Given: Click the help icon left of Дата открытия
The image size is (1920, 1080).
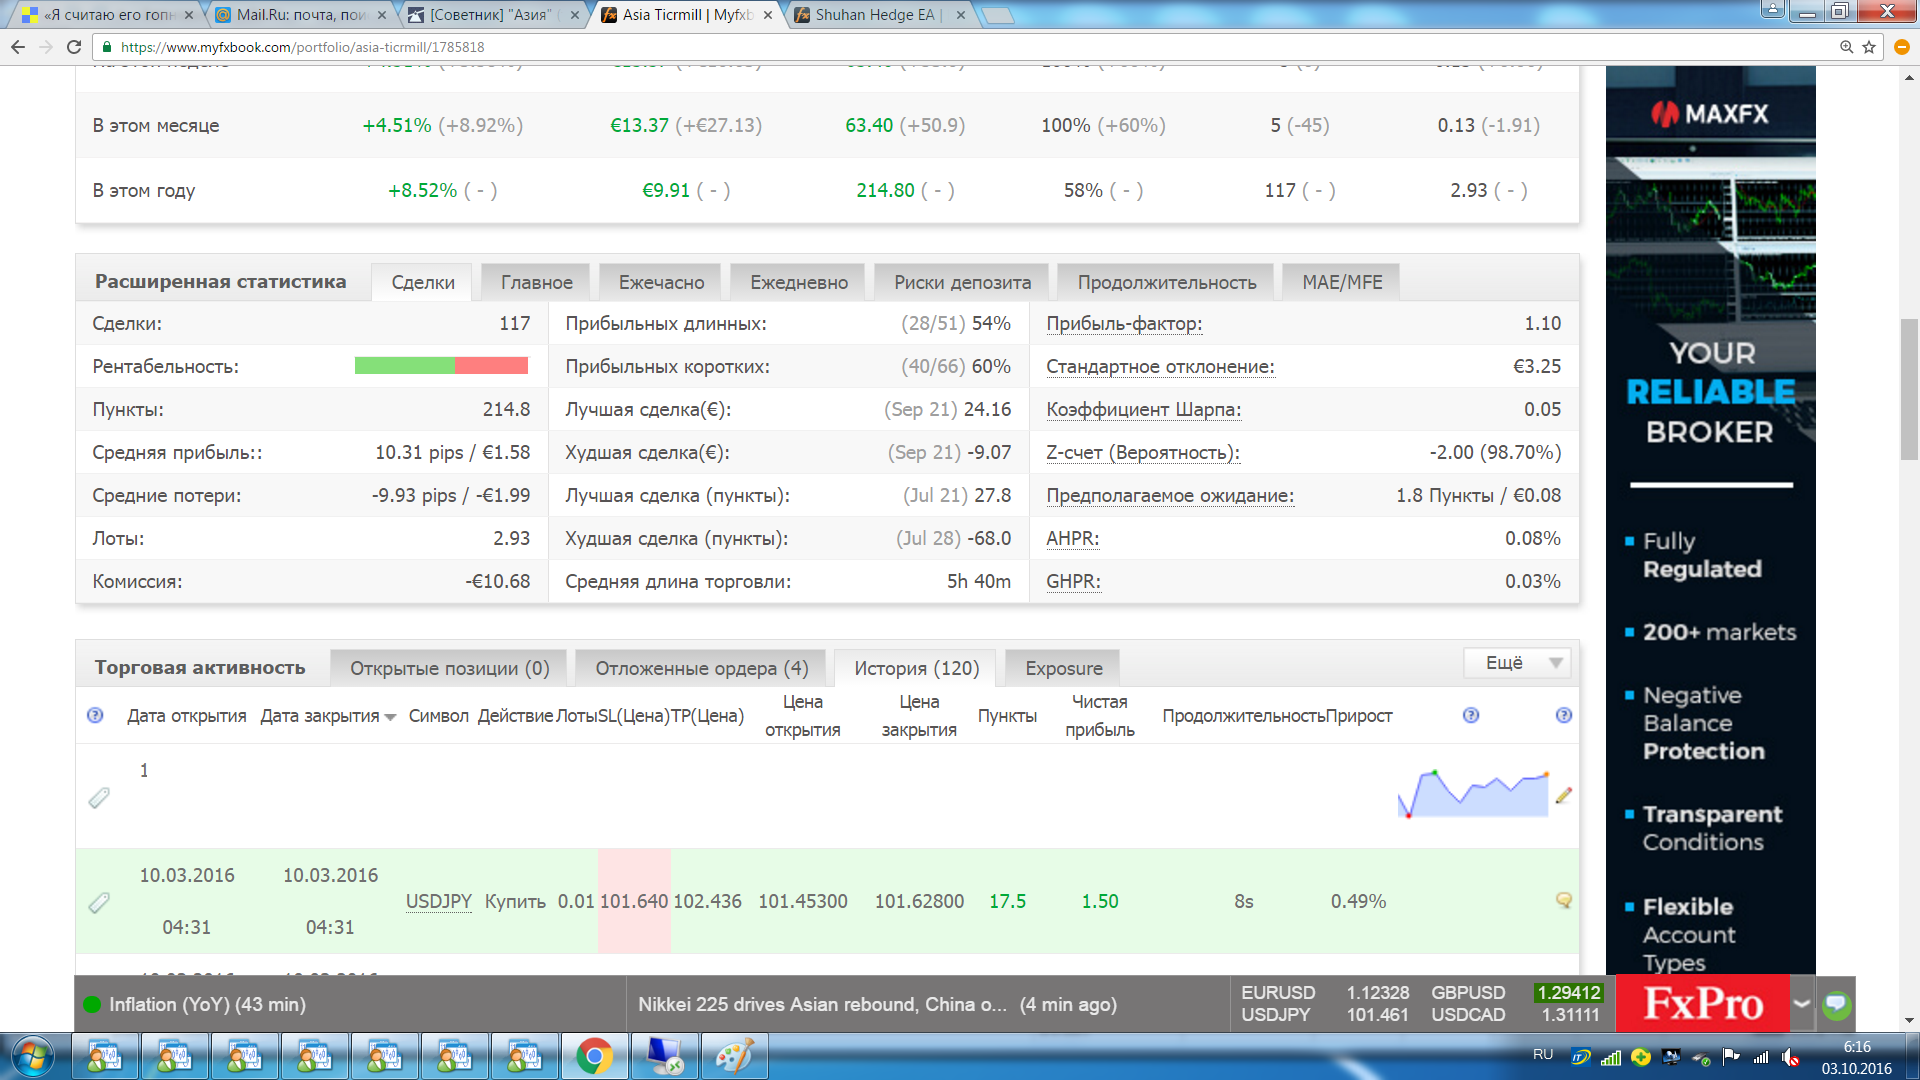Looking at the screenshot, I should point(95,715).
